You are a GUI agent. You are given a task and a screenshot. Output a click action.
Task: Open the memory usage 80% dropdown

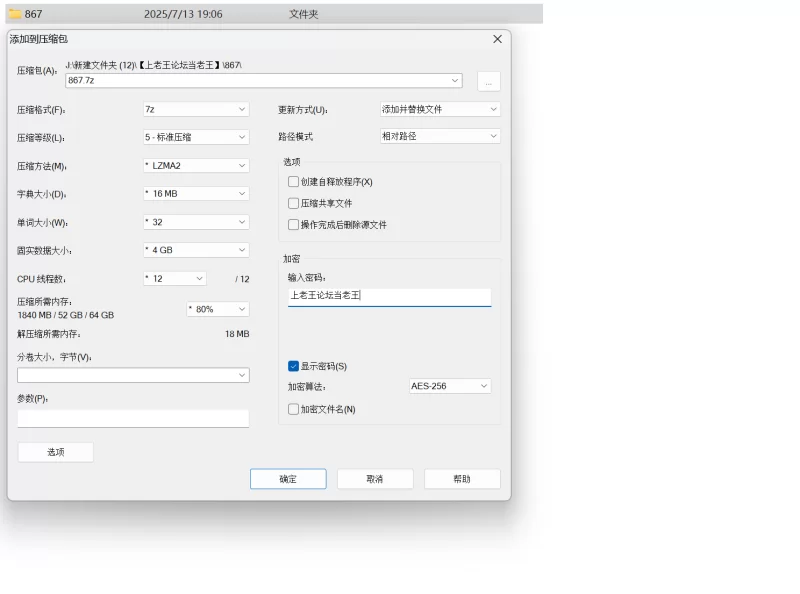click(218, 309)
